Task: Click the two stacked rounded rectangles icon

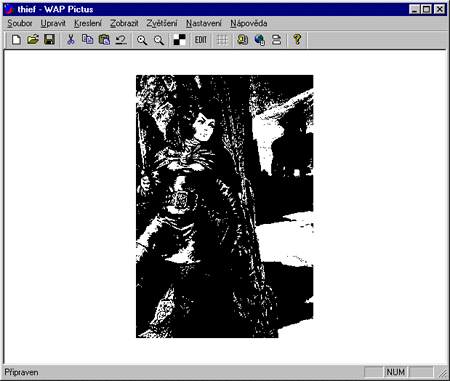Action: (276, 40)
